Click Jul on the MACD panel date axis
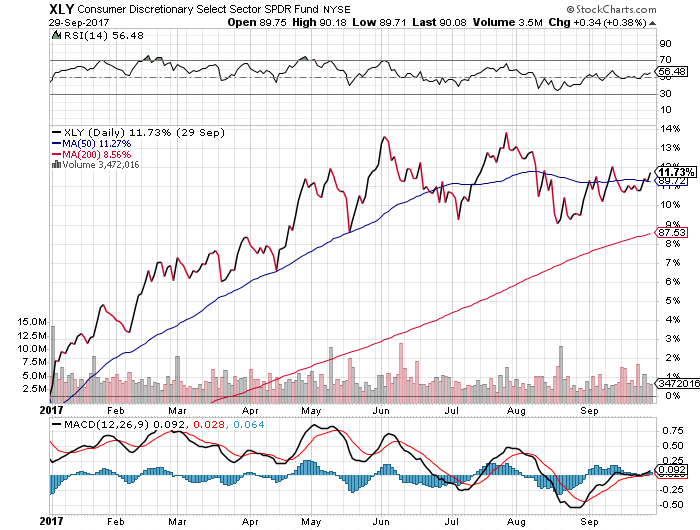Image resolution: width=700 pixels, height=530 pixels. pyautogui.click(x=452, y=522)
